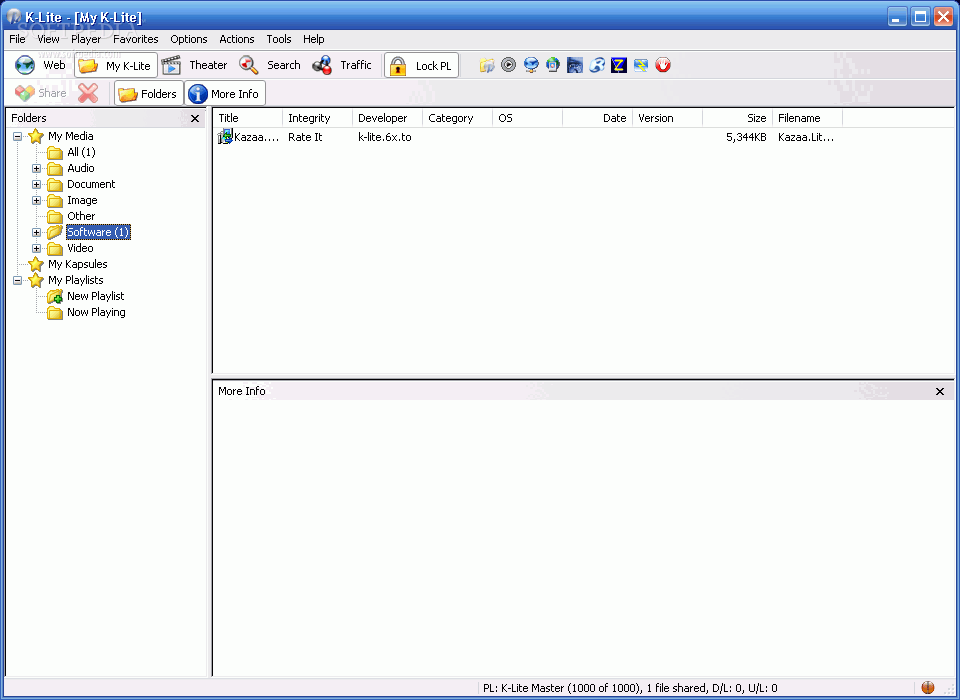Expand the Software (1) folder node
This screenshot has height=700, width=960.
tap(37, 232)
